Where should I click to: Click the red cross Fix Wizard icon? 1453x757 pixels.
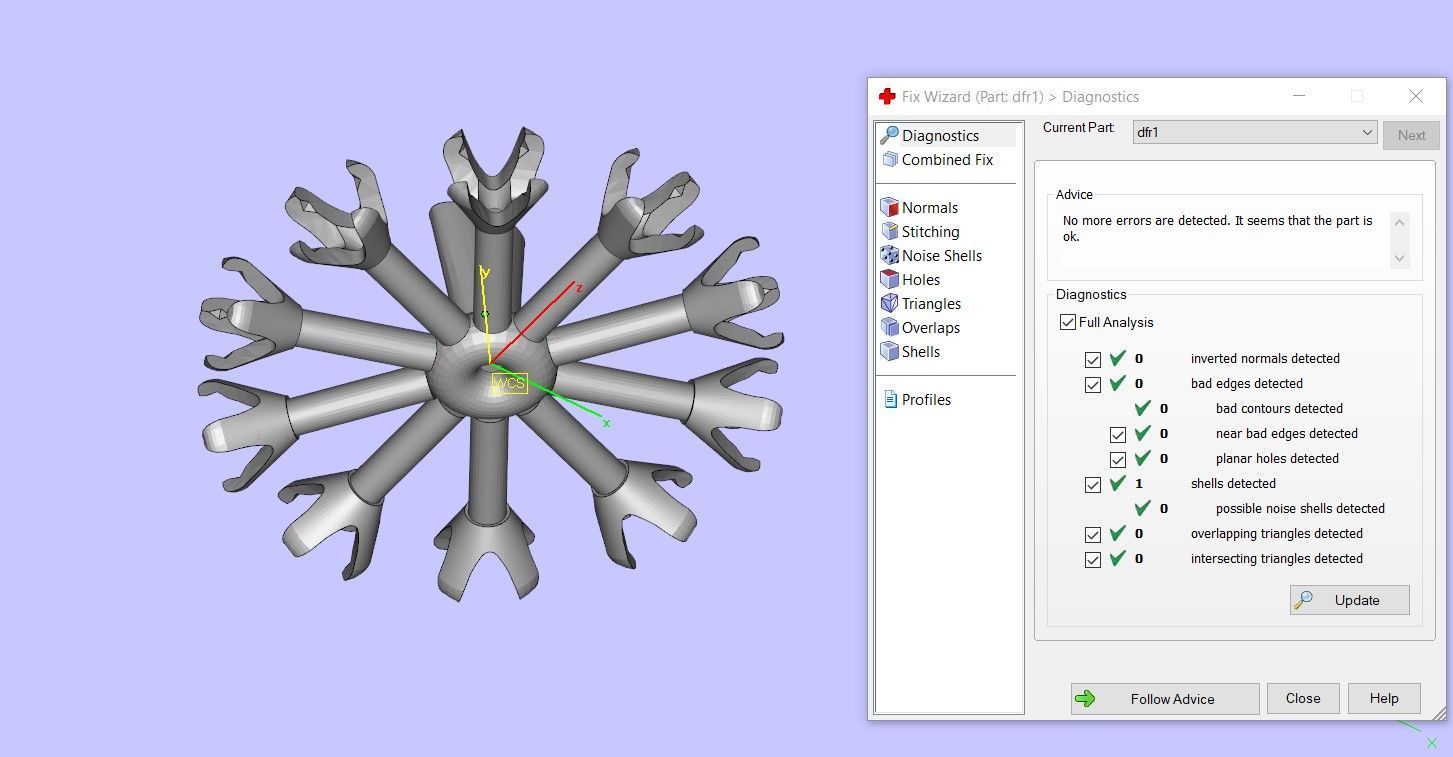point(887,96)
